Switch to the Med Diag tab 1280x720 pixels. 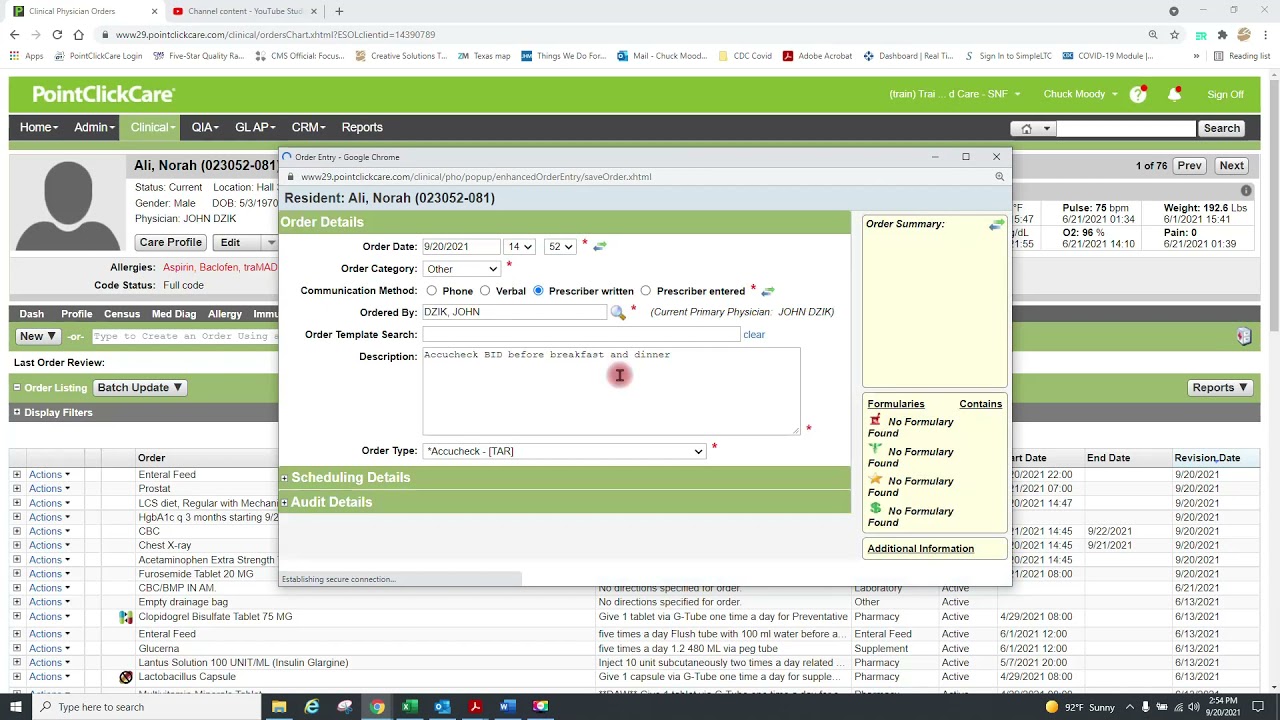pos(174,314)
